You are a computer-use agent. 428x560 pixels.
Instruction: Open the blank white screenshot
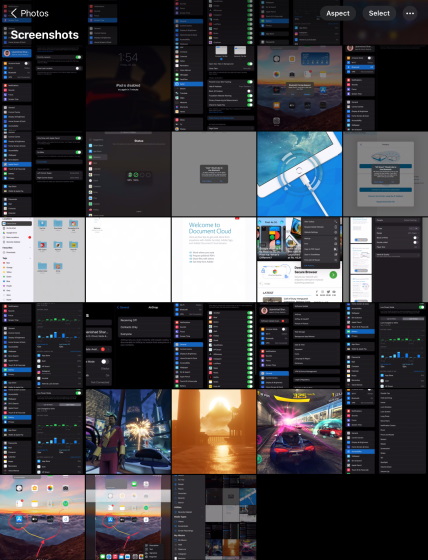[128, 260]
